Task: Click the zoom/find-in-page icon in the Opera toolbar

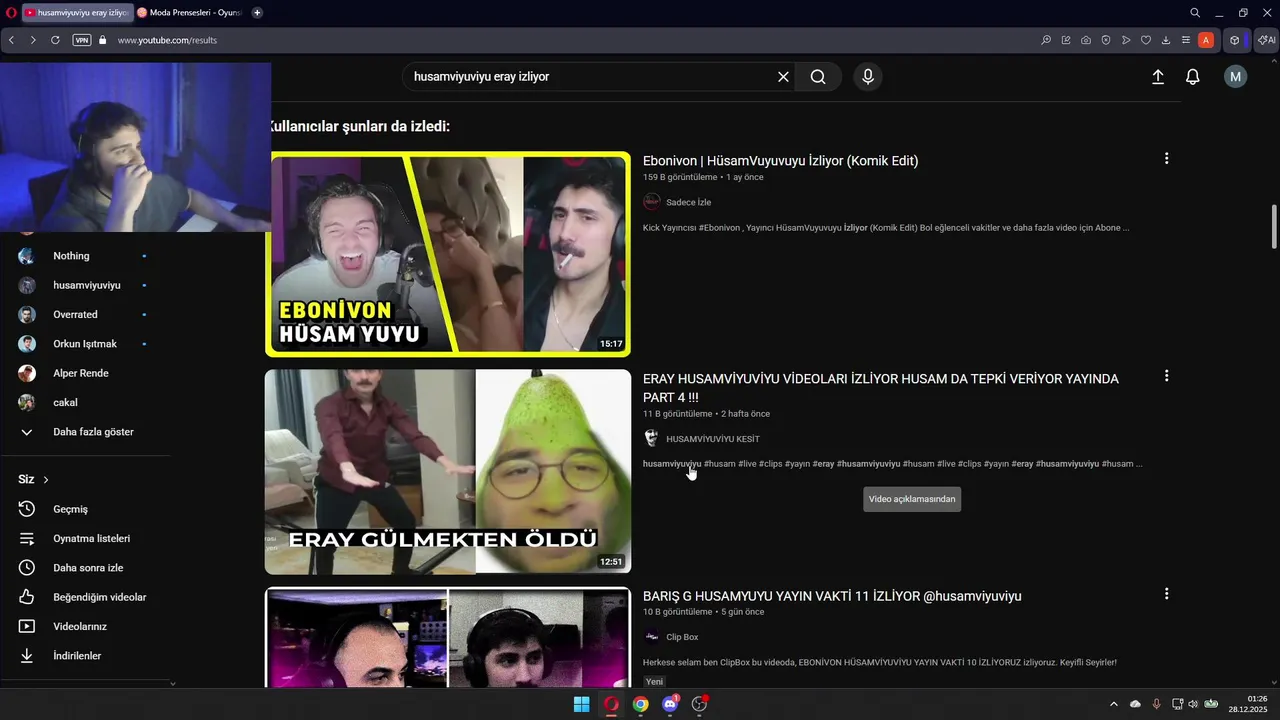Action: 1046,40
